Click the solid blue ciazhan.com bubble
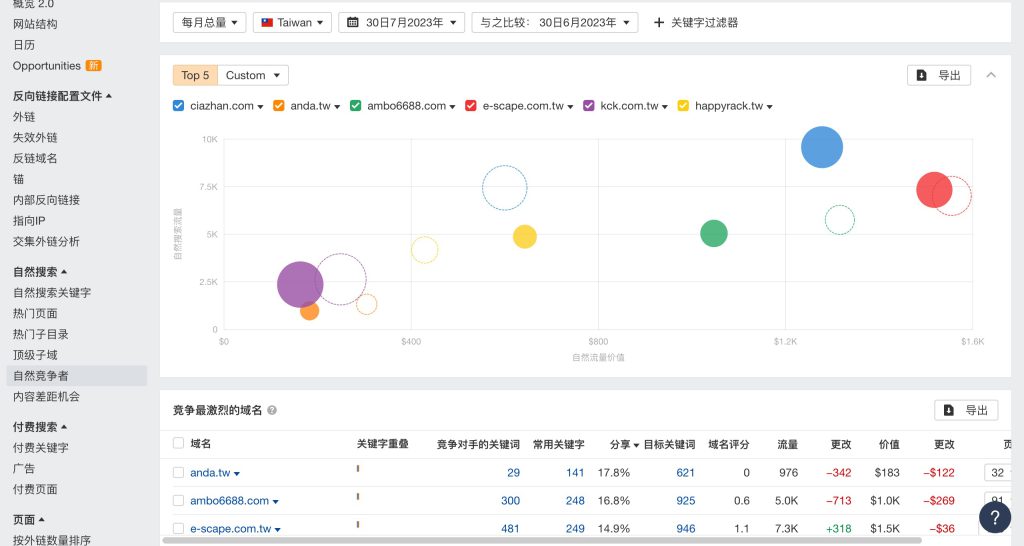 point(822,147)
